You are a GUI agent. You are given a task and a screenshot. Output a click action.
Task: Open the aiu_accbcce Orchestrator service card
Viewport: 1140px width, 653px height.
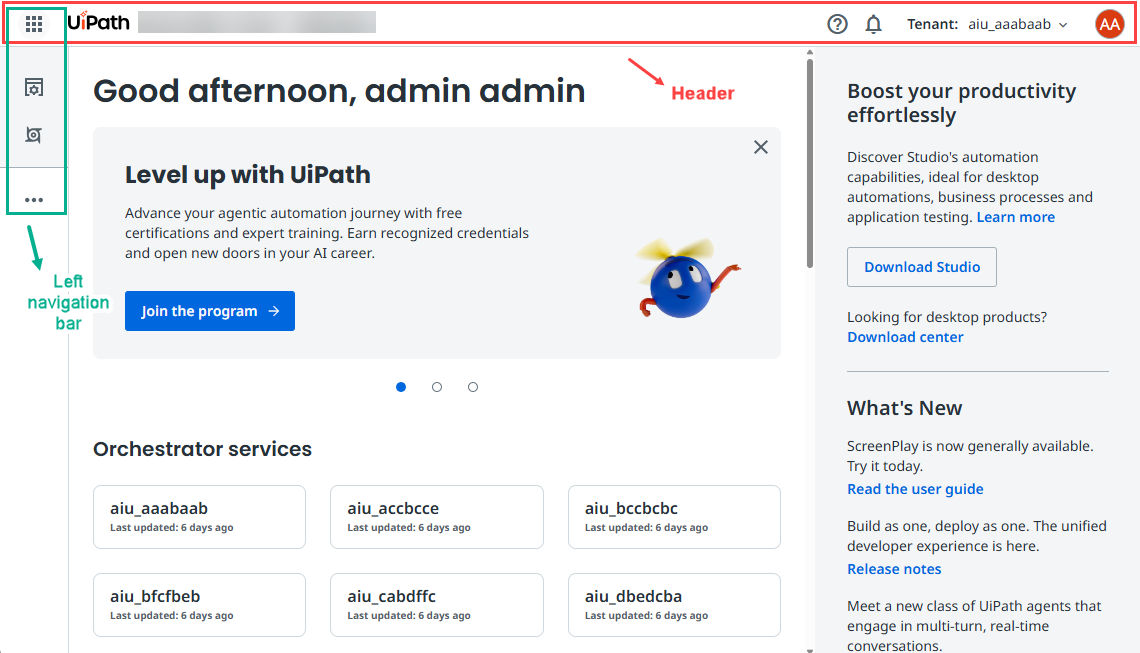pos(436,517)
